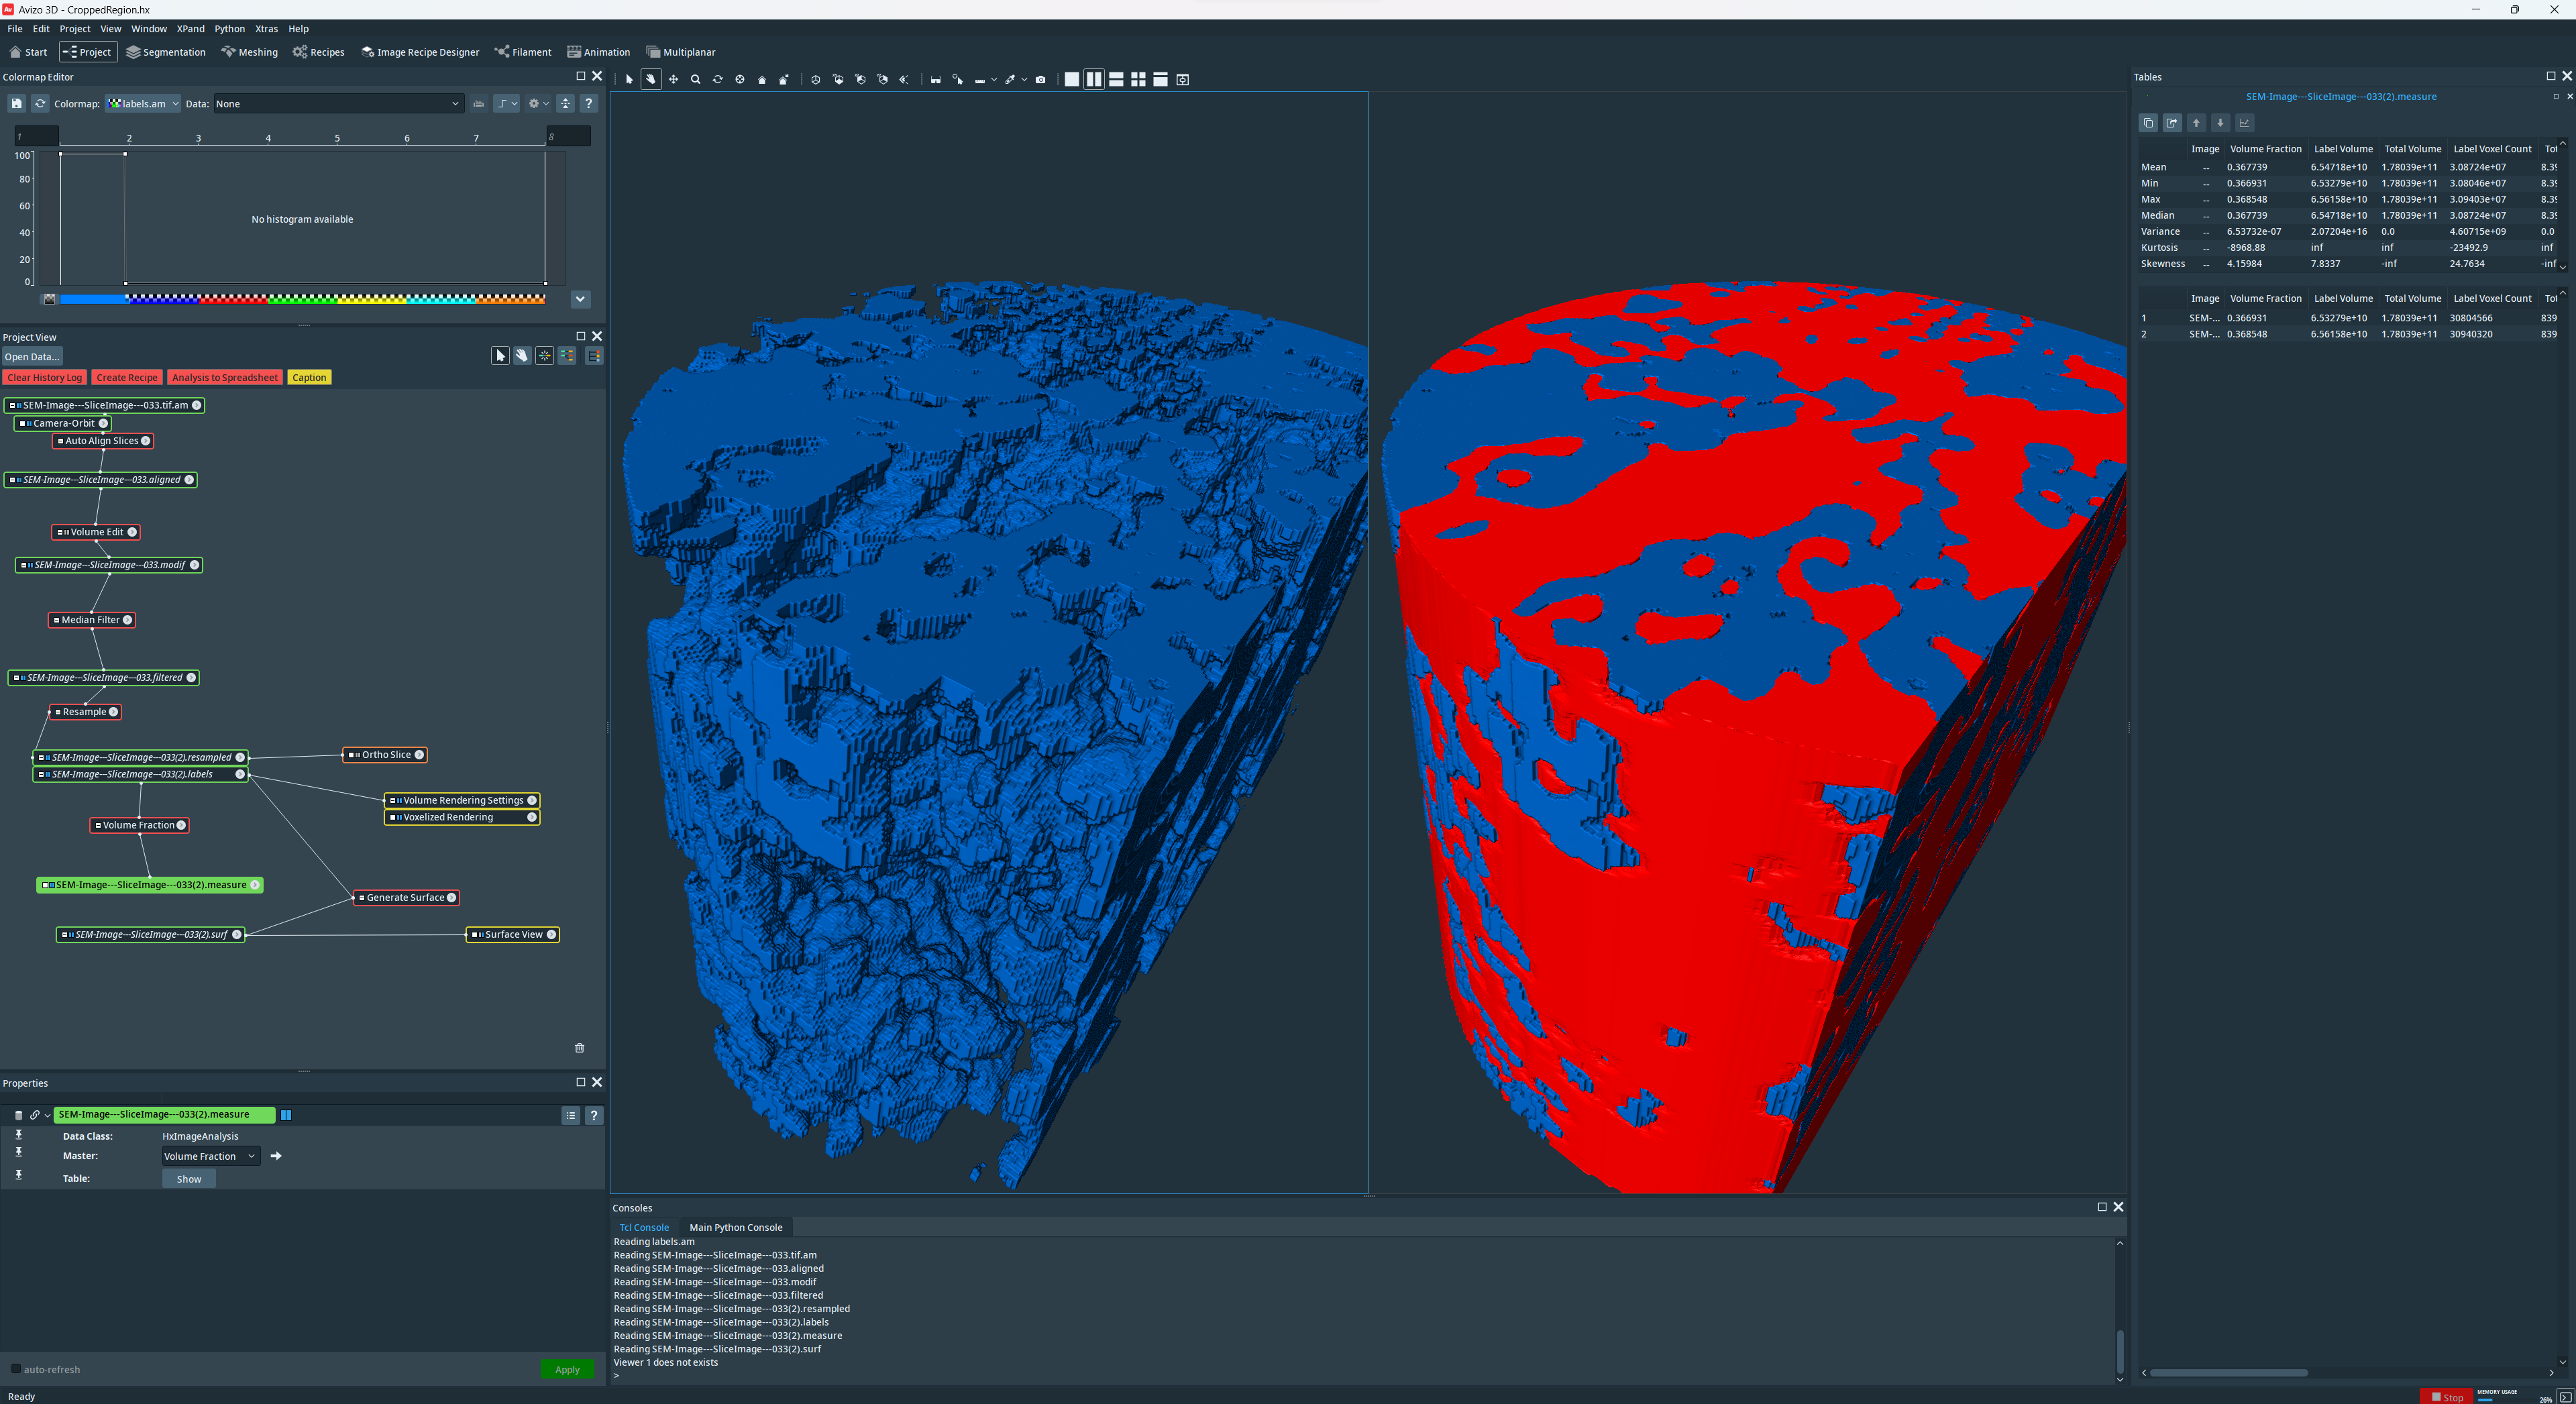
Task: Take a snapshot with the camera icon
Action: pyautogui.click(x=1040, y=80)
